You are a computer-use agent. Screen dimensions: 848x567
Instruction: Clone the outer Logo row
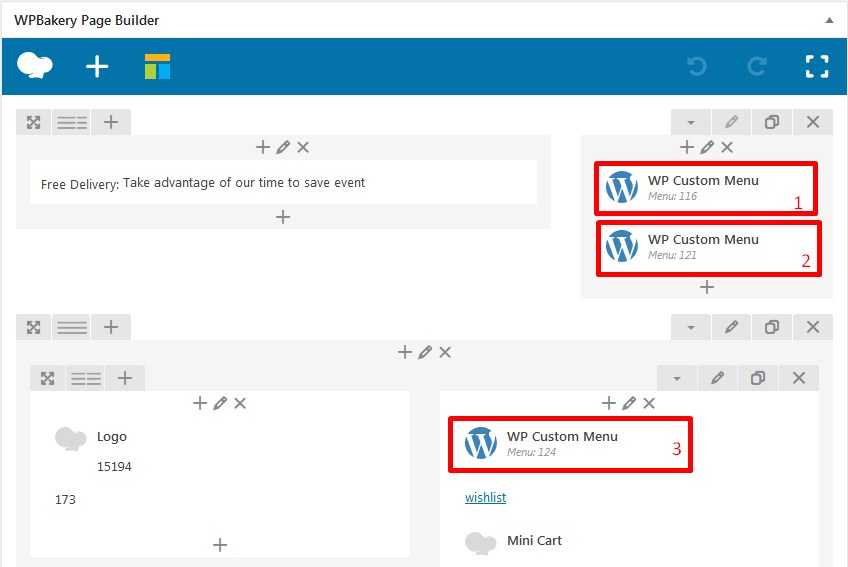(x=772, y=327)
